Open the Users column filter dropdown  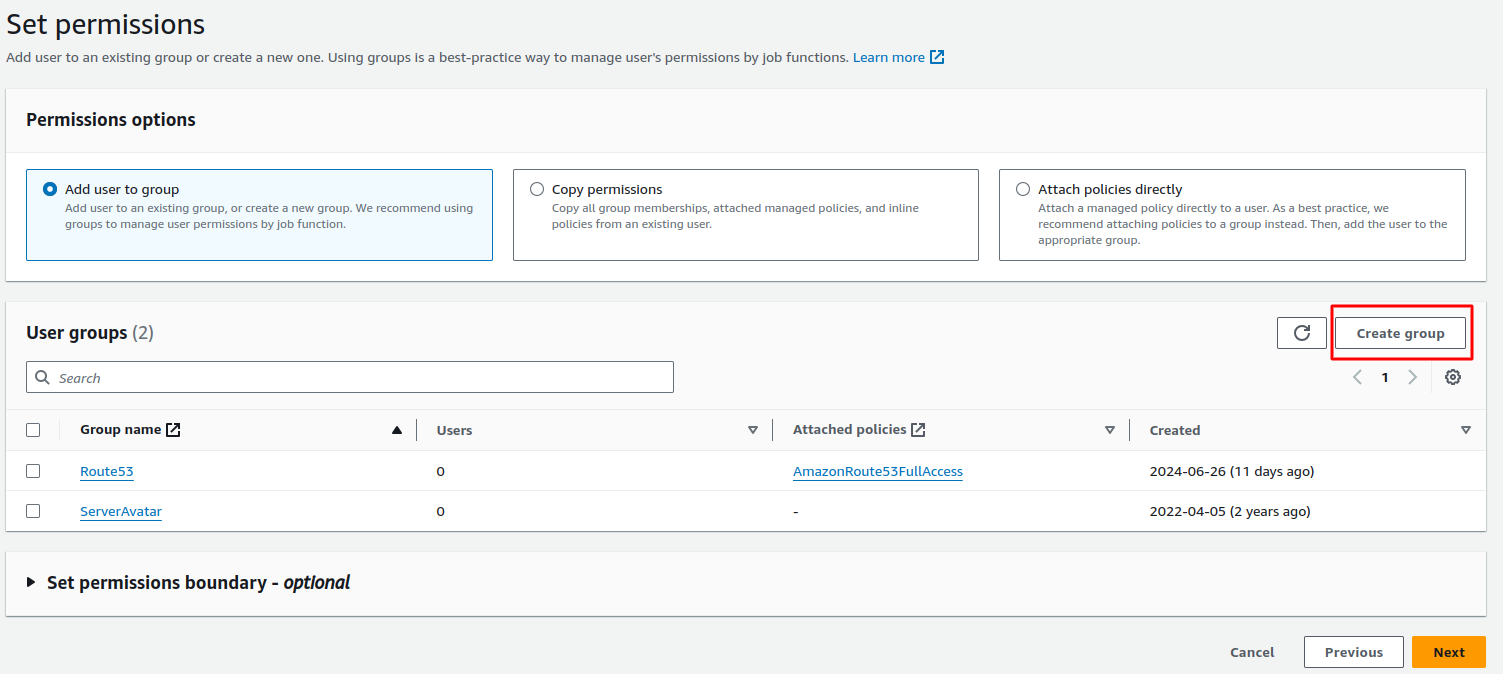(753, 429)
